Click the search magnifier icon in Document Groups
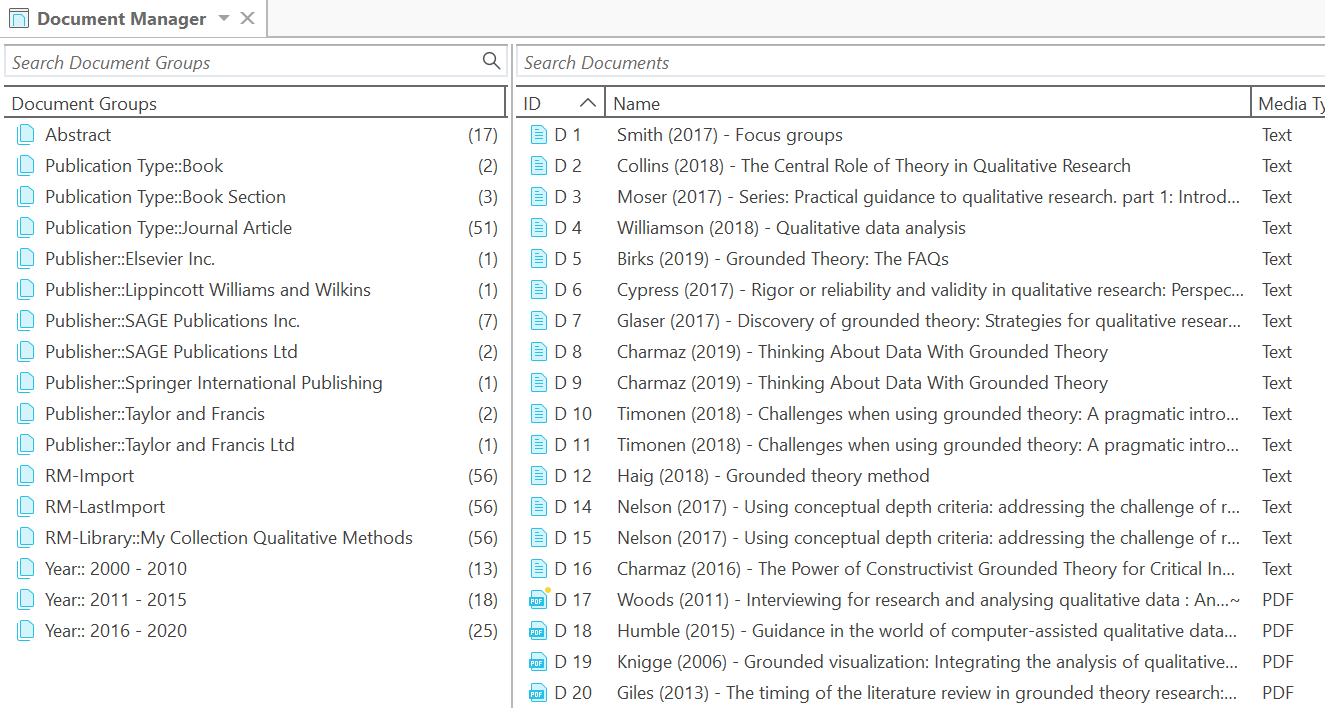Viewport: 1325px width, 708px height. 491,61
